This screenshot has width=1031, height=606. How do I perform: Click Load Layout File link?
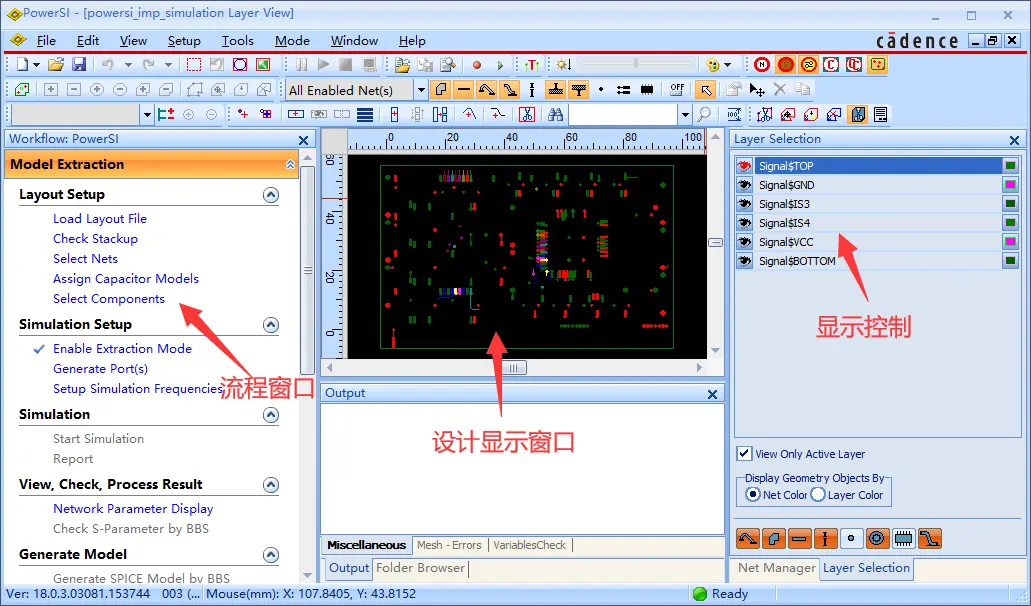(100, 219)
